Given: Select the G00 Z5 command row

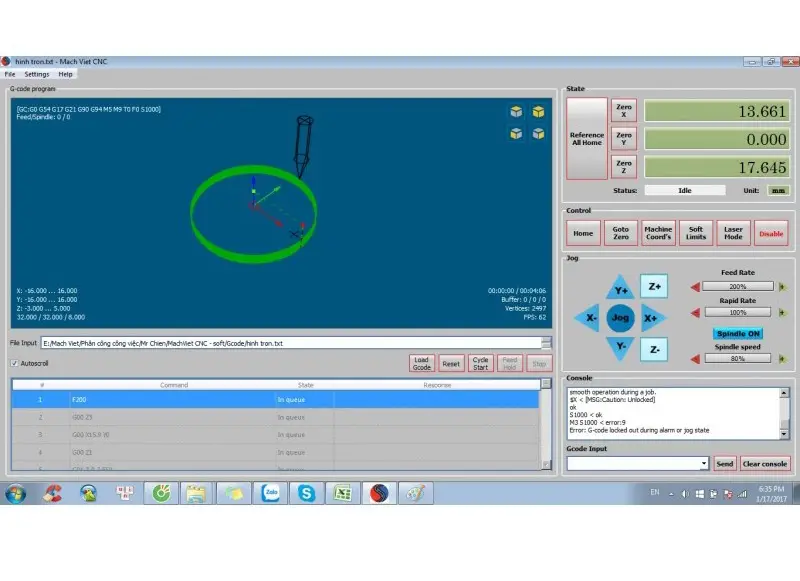Looking at the screenshot, I should (276, 417).
